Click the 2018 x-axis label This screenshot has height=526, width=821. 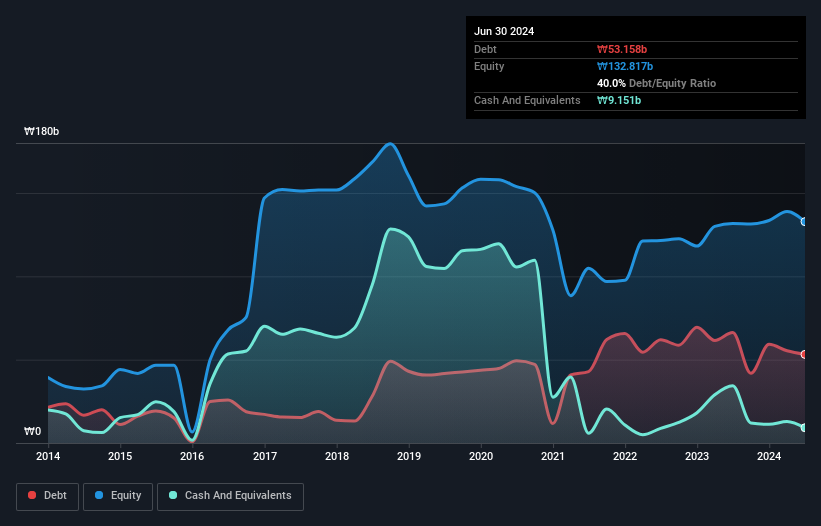pyautogui.click(x=337, y=456)
